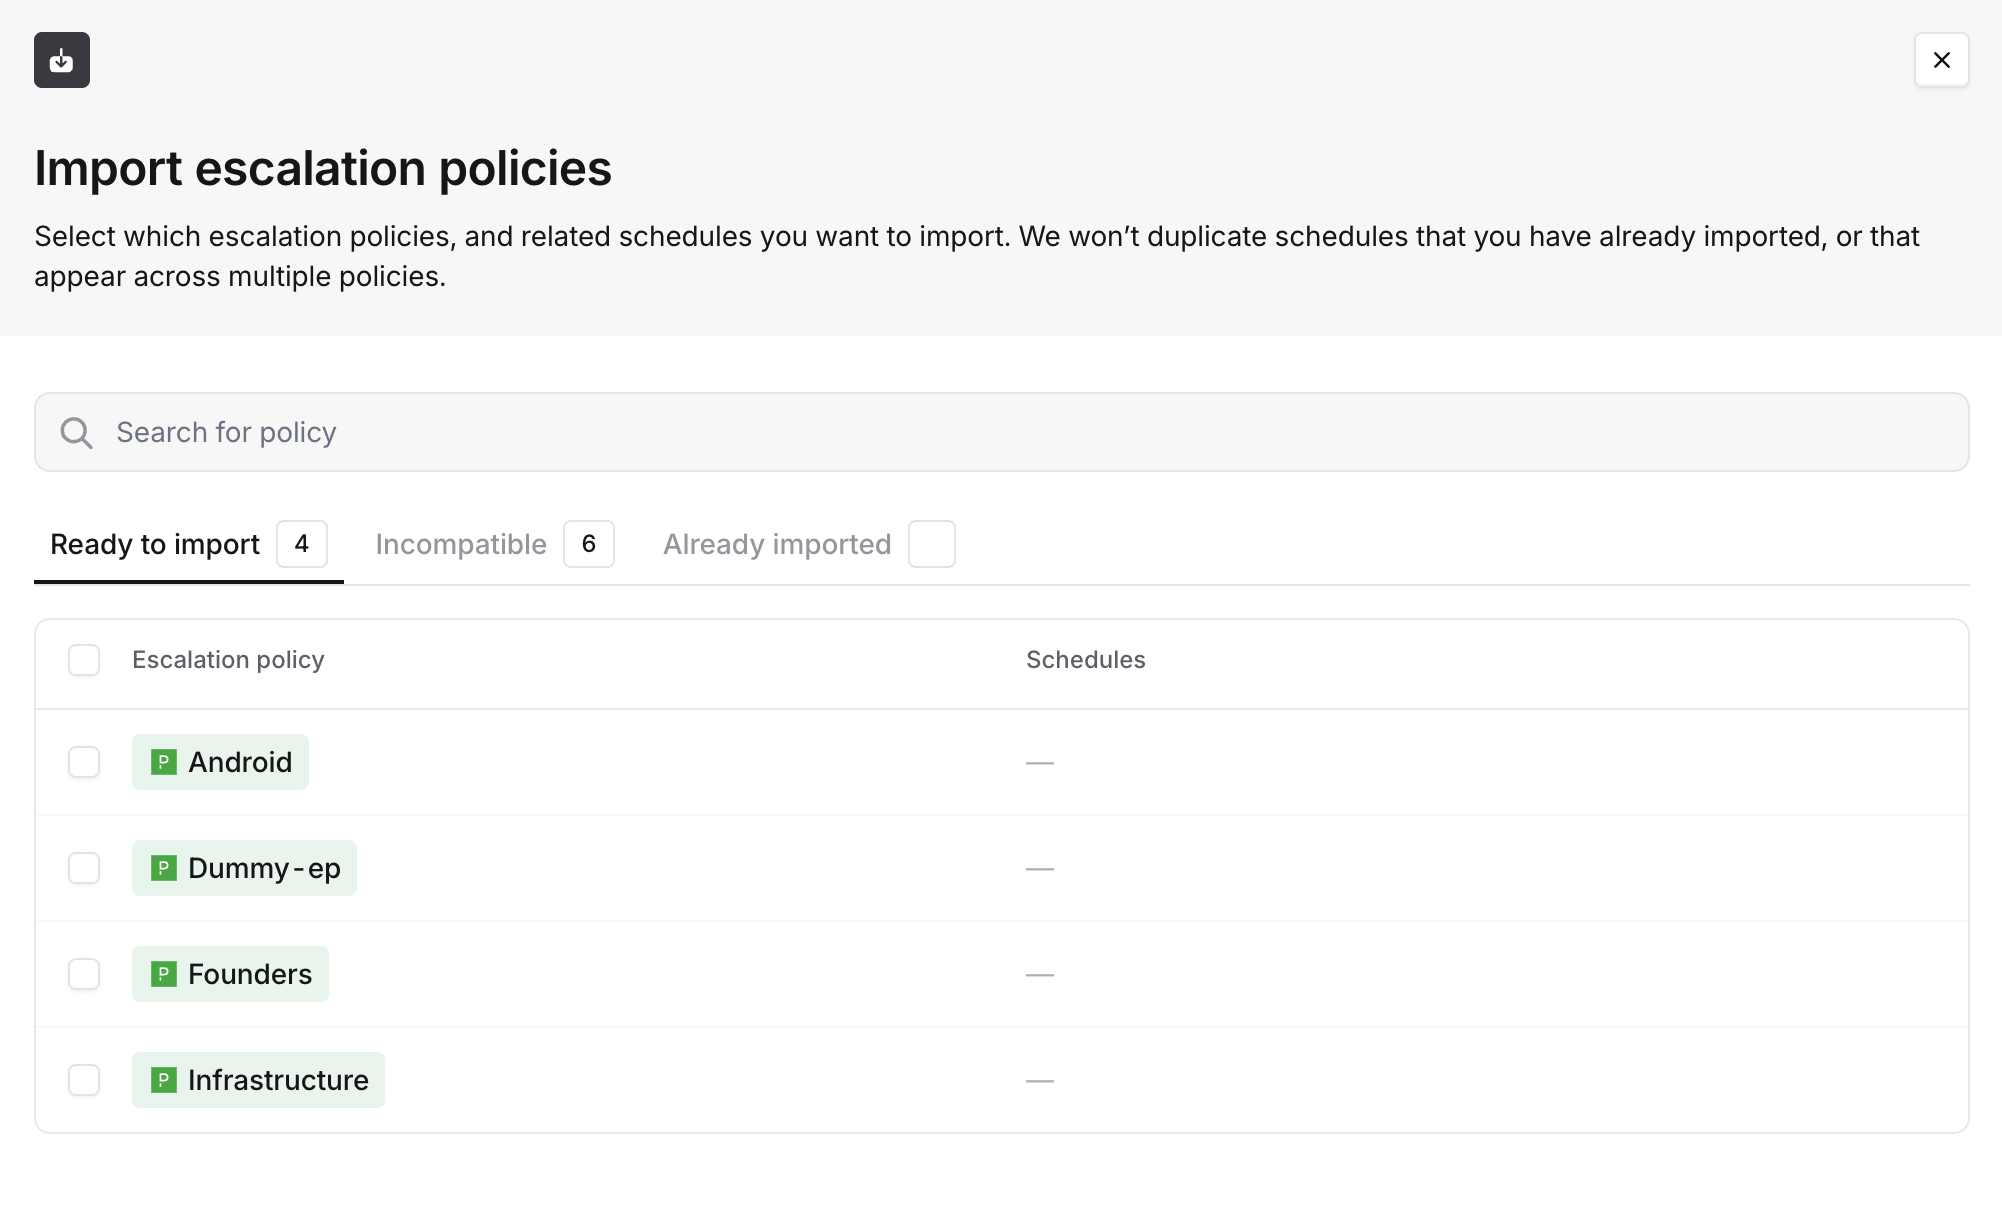The height and width of the screenshot is (1208, 2002).
Task: Click the PagerDuty icon beside Dummy-ep
Action: click(x=164, y=868)
